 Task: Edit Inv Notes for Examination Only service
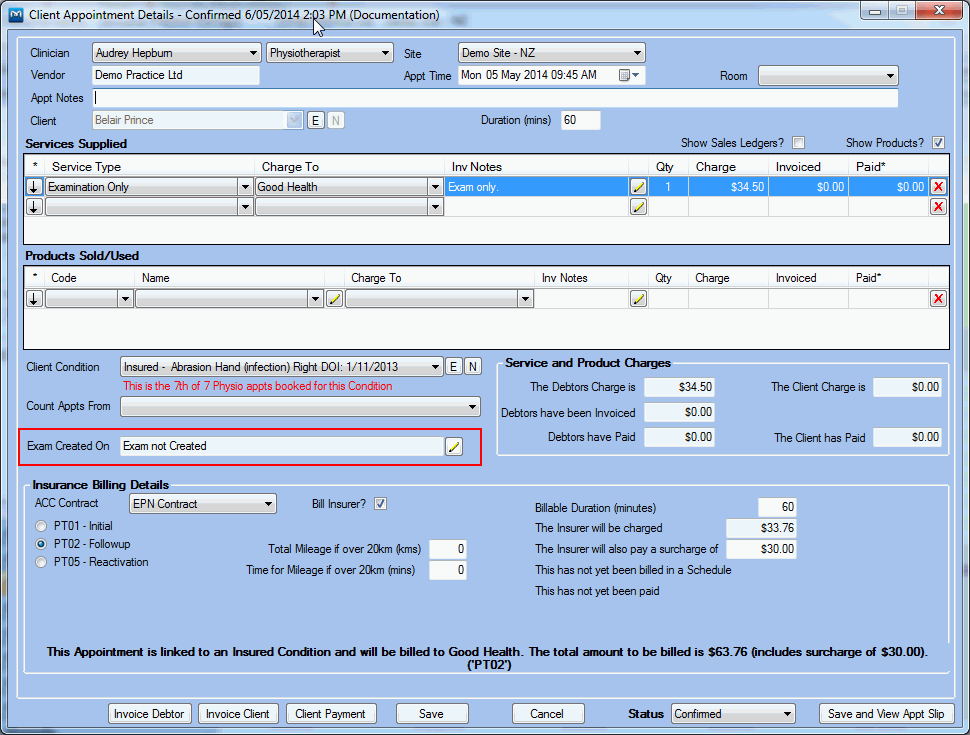coord(638,187)
